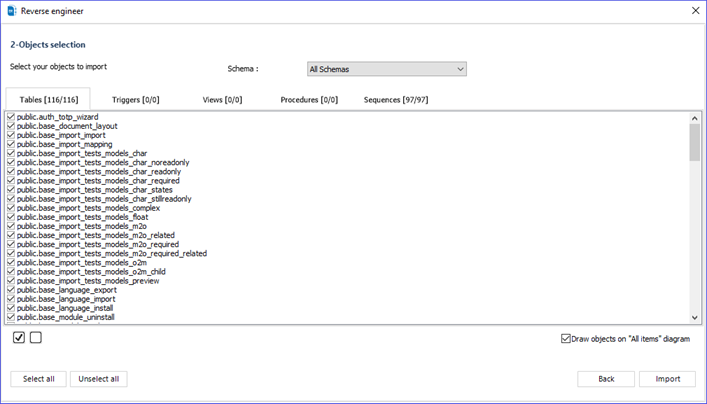Select row public.base_language_install
707x404 pixels.
[65, 308]
